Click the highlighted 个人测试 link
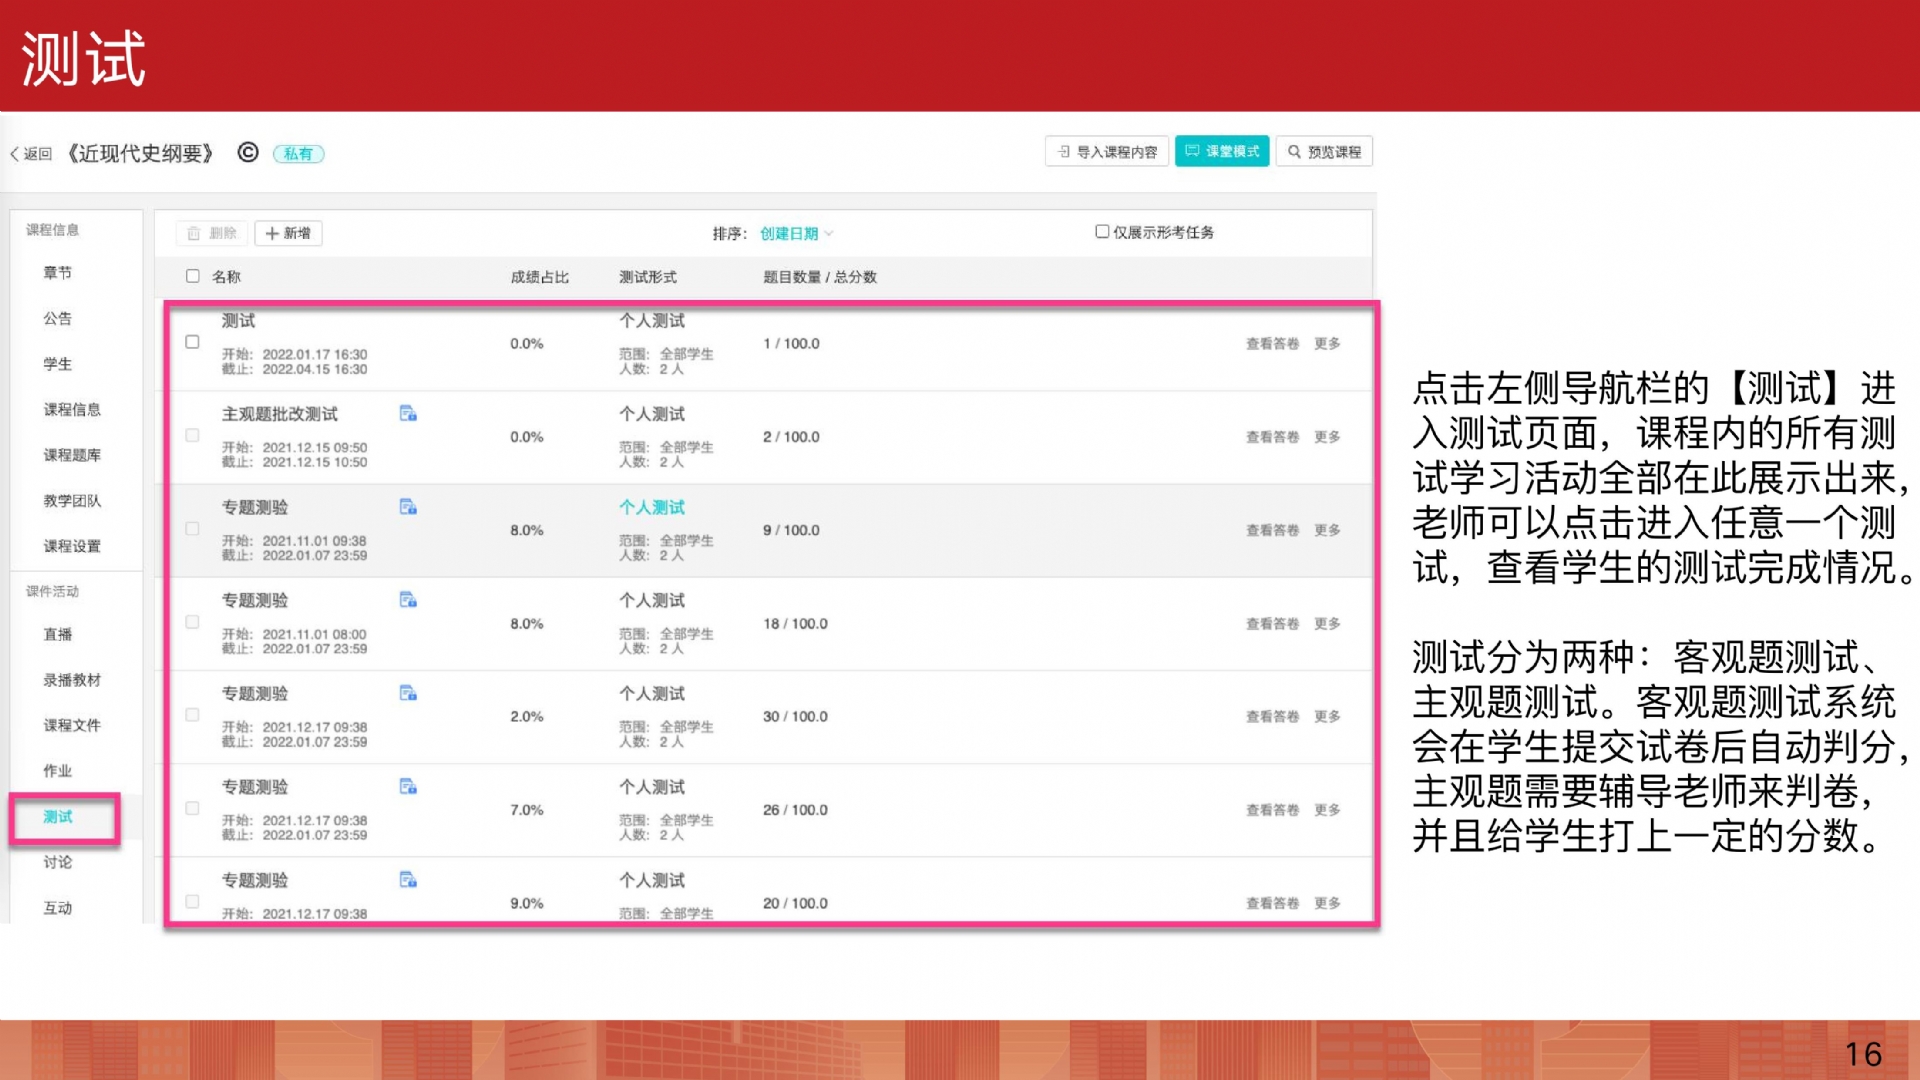The height and width of the screenshot is (1080, 1920). [652, 508]
